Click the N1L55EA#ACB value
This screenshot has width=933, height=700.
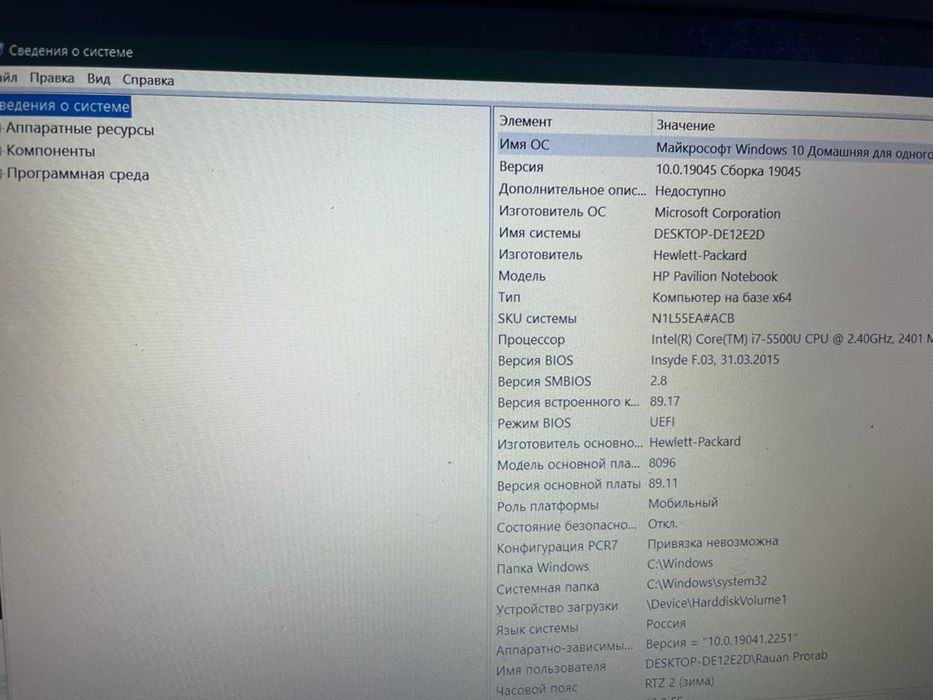click(x=693, y=318)
